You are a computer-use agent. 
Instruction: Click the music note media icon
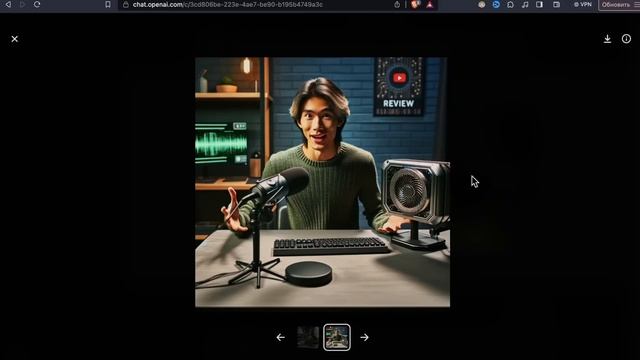click(525, 4)
